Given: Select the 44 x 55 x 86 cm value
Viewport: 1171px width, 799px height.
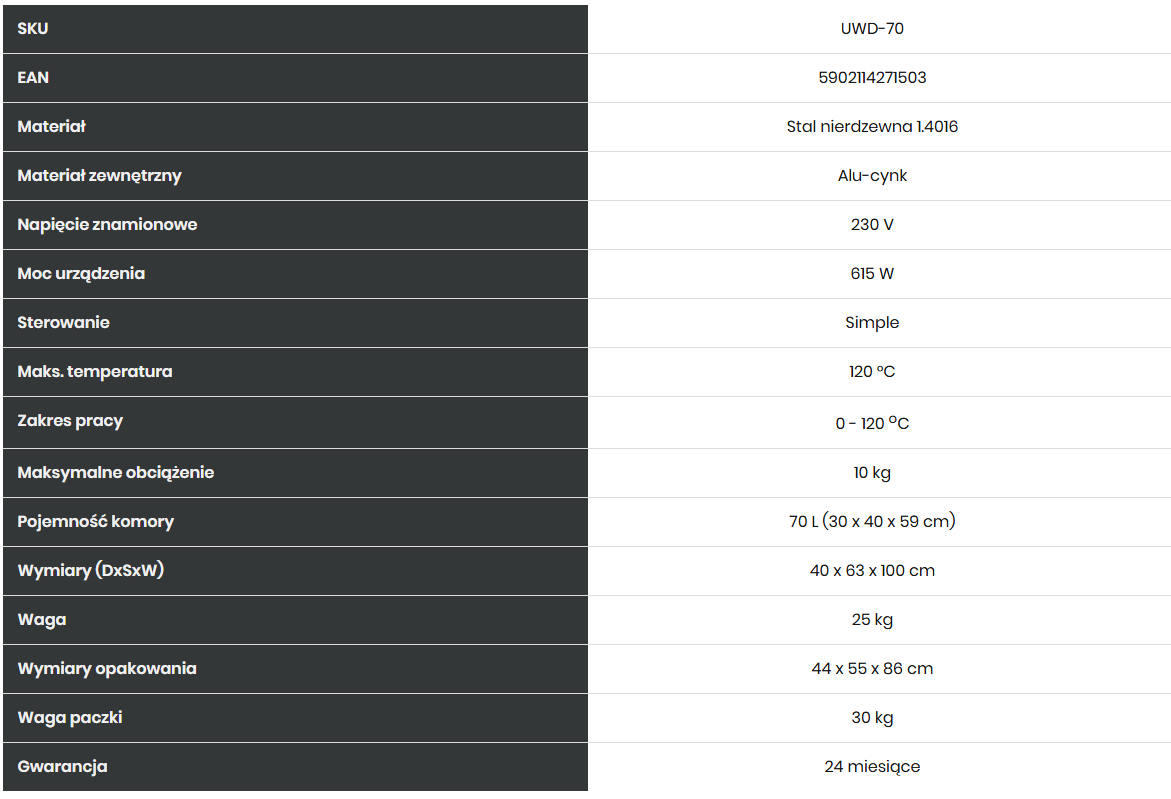Looking at the screenshot, I should pos(872,668).
